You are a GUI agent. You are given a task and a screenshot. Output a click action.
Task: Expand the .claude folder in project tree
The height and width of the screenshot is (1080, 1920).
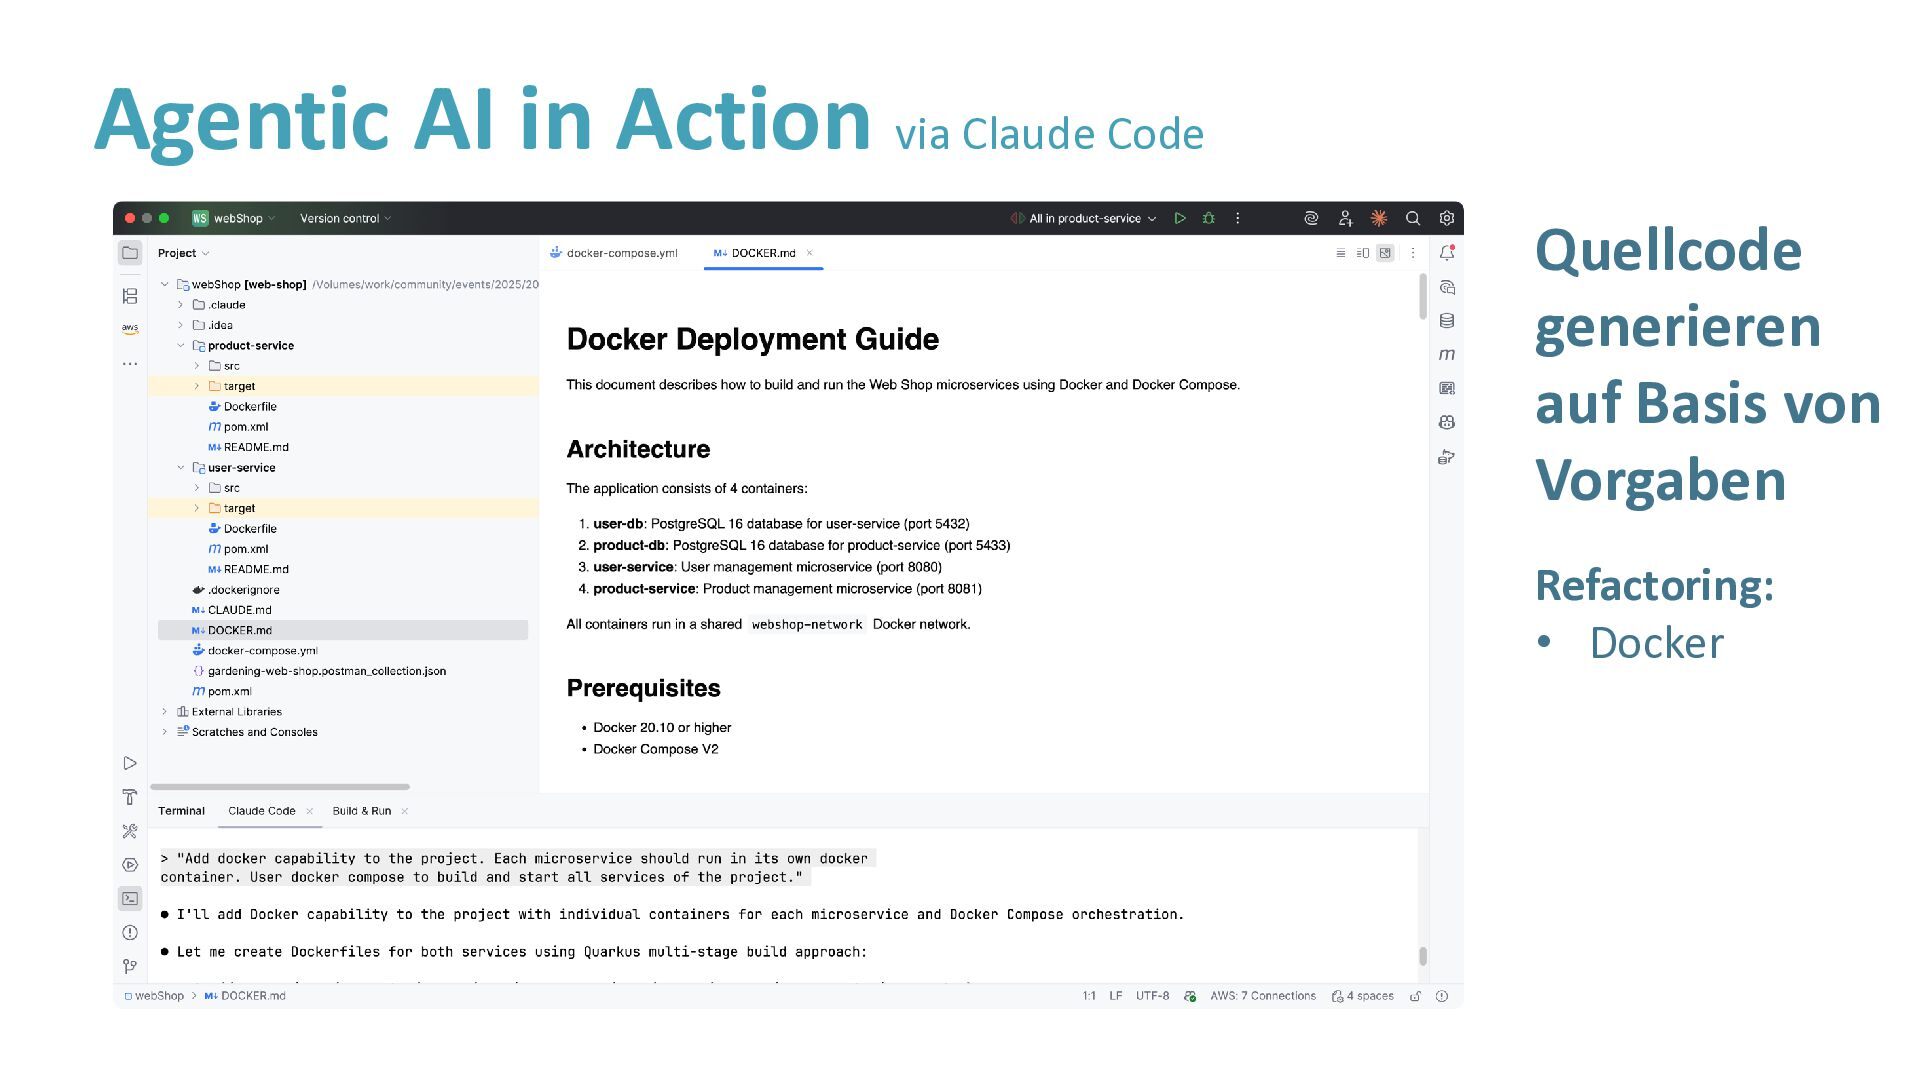pos(181,305)
